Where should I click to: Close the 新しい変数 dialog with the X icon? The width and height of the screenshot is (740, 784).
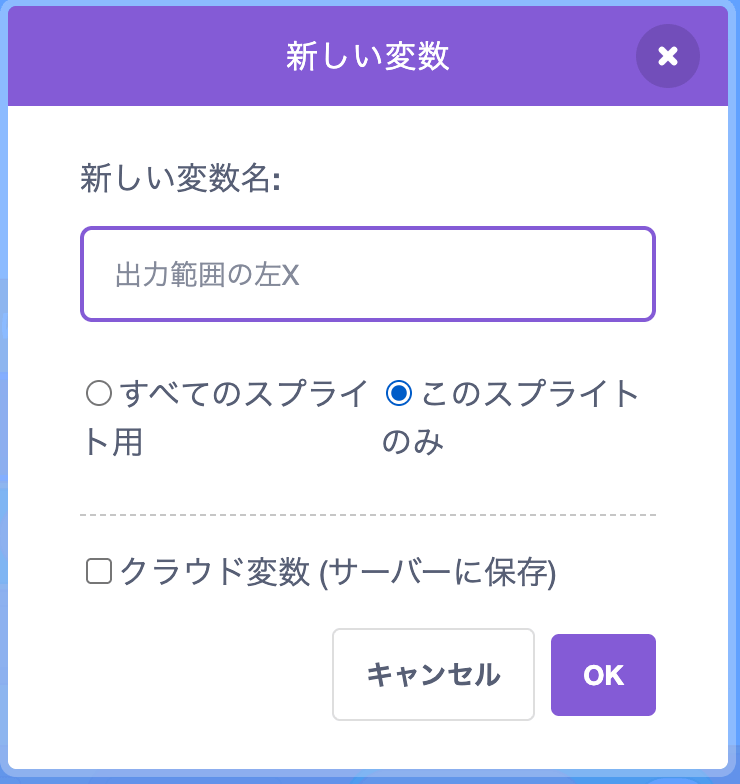click(x=668, y=56)
